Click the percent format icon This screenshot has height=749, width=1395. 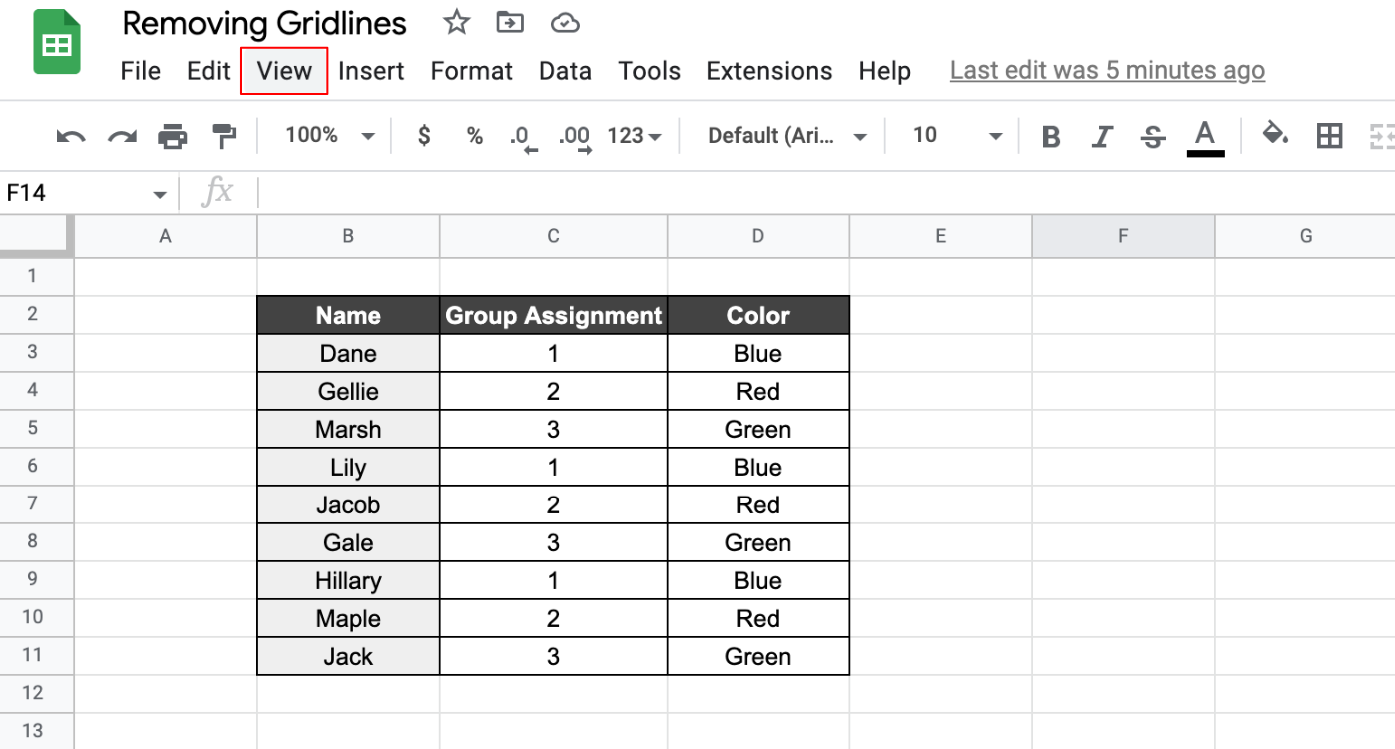click(x=473, y=135)
